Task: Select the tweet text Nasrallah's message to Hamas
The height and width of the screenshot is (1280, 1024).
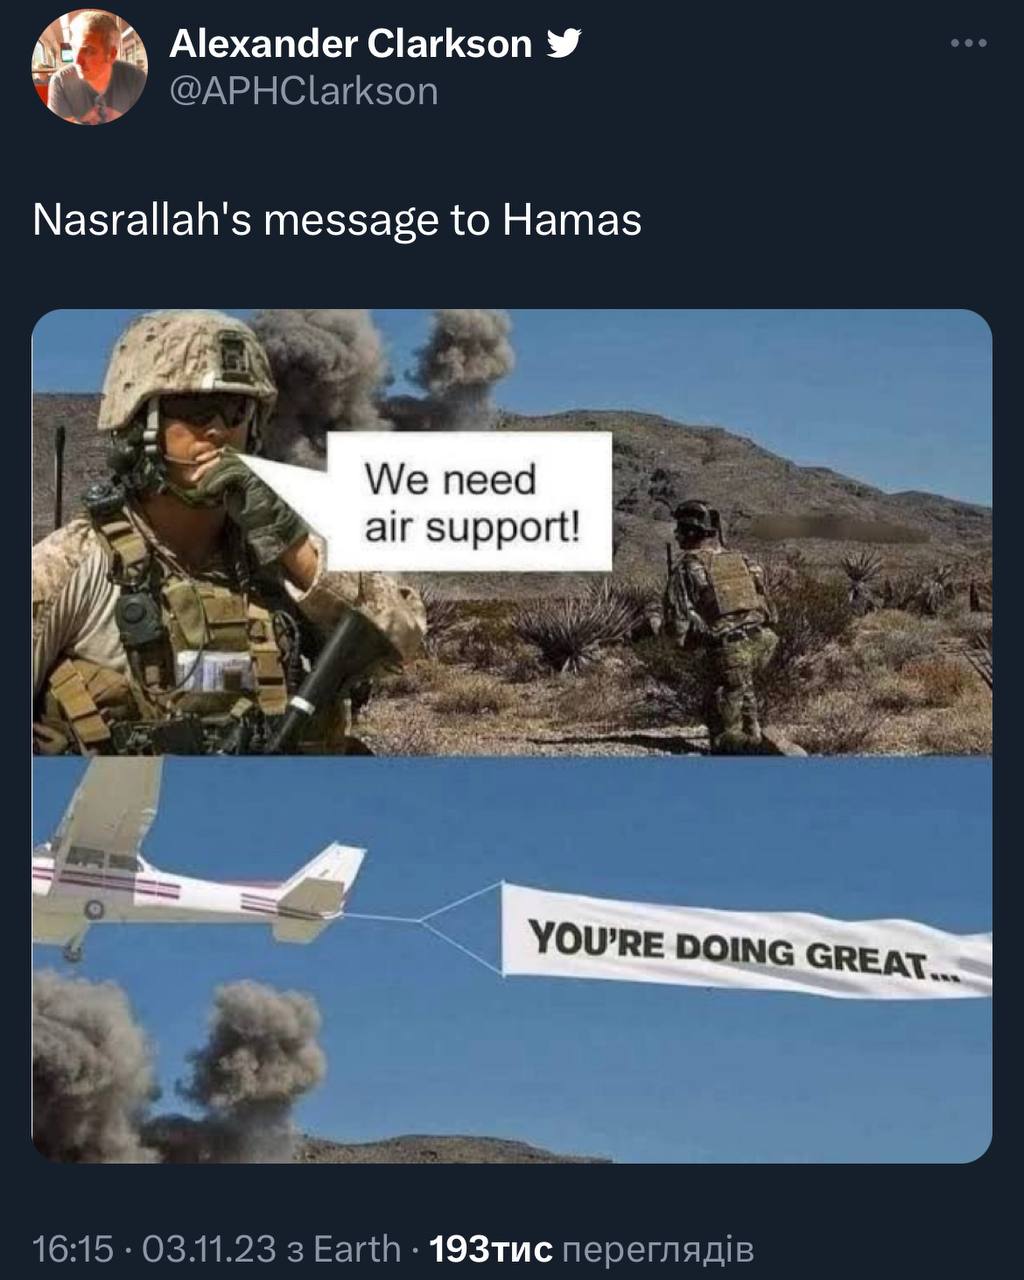Action: tap(337, 220)
